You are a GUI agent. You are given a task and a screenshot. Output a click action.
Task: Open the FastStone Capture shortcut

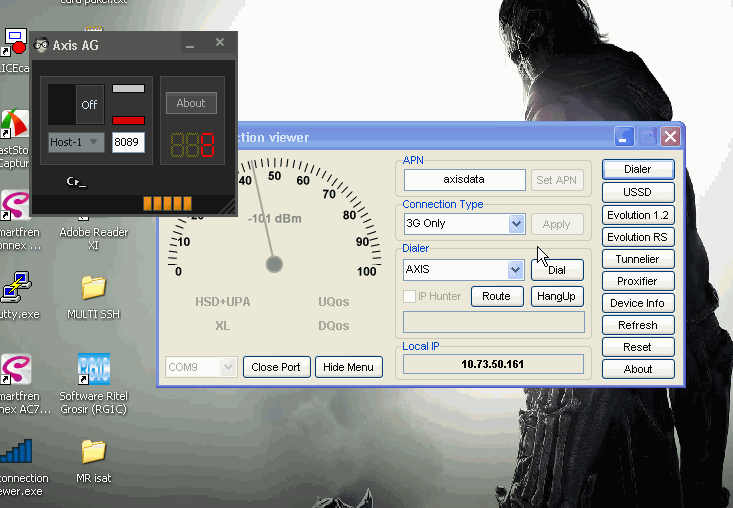click(x=15, y=124)
